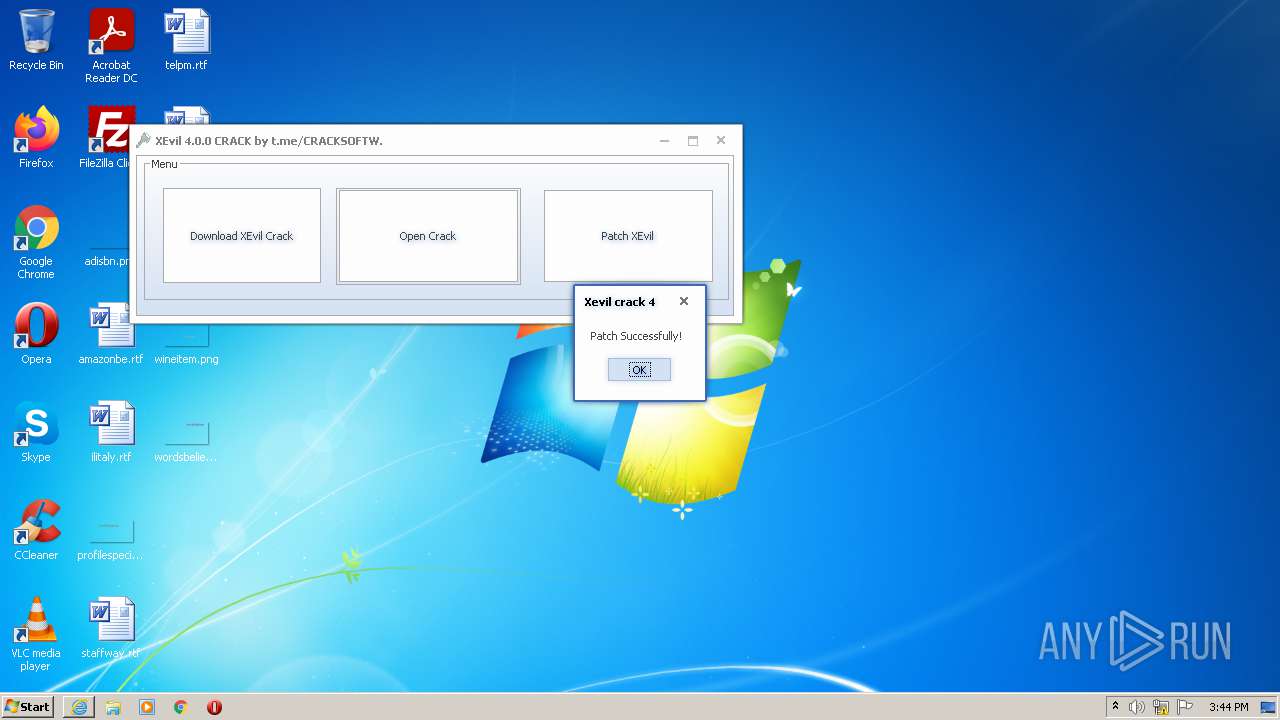The width and height of the screenshot is (1280, 720).
Task: Open File Explorer from the taskbar
Action: pos(113,707)
